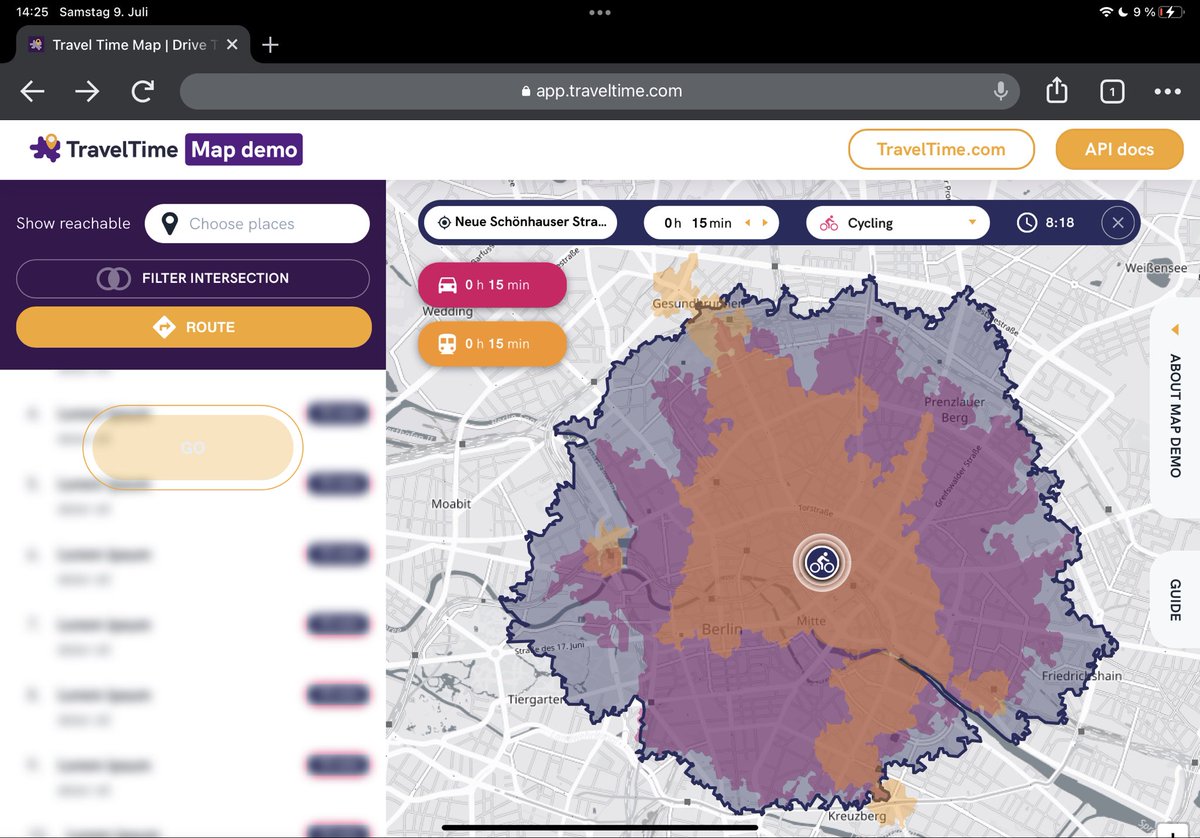Open the share sheet icon
Viewport: 1200px width, 838px height.
[1057, 90]
